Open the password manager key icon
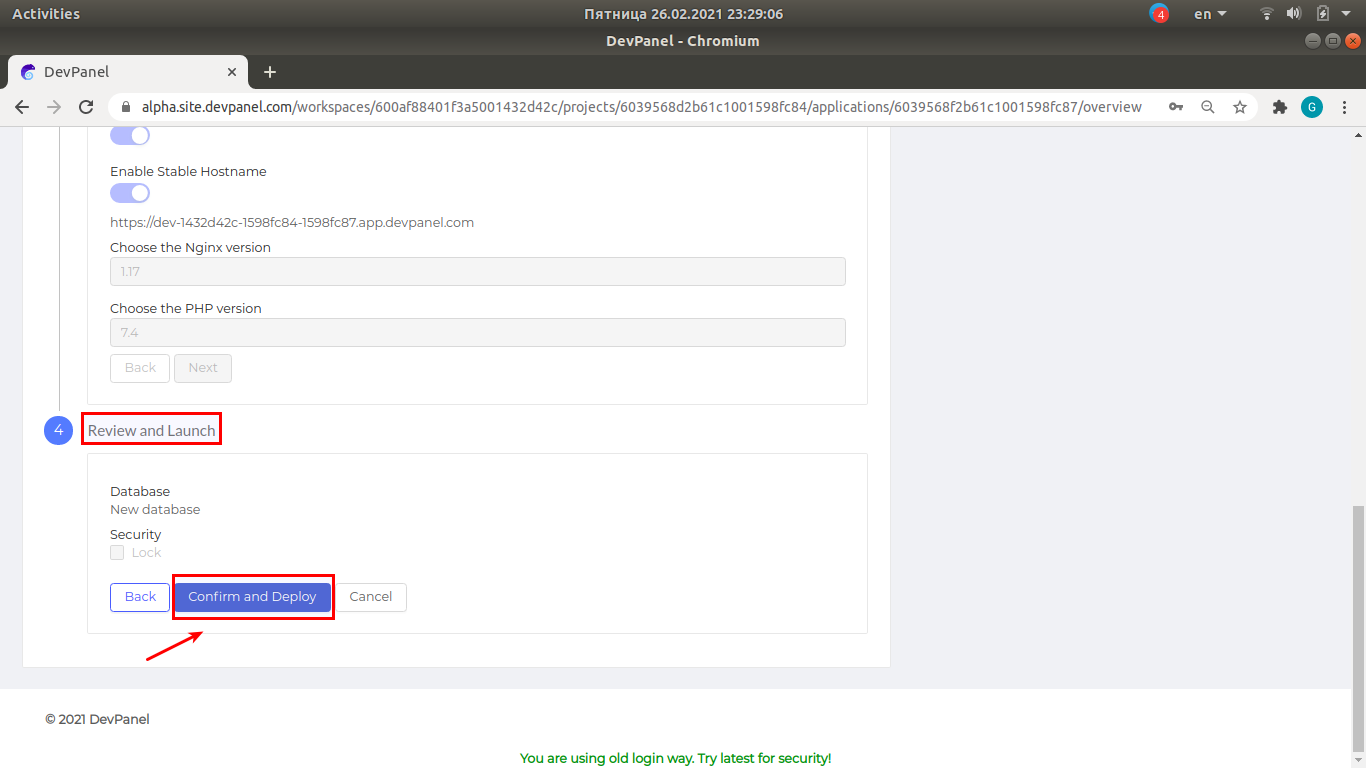 (1175, 106)
